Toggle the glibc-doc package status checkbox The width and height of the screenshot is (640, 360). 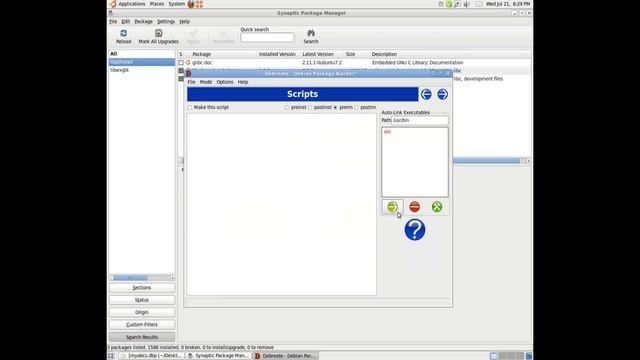point(181,62)
